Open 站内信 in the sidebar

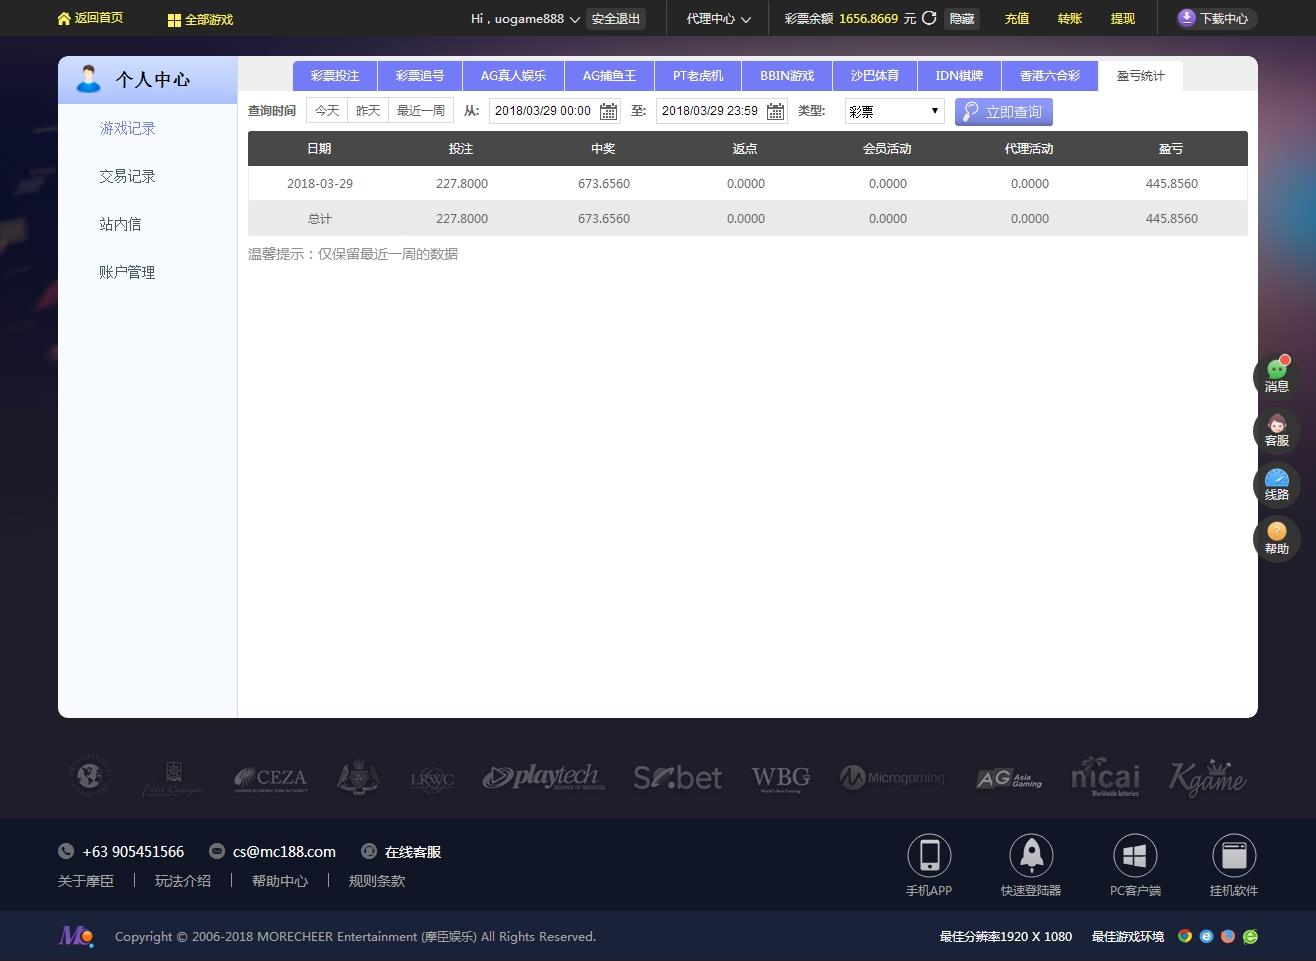[x=120, y=224]
